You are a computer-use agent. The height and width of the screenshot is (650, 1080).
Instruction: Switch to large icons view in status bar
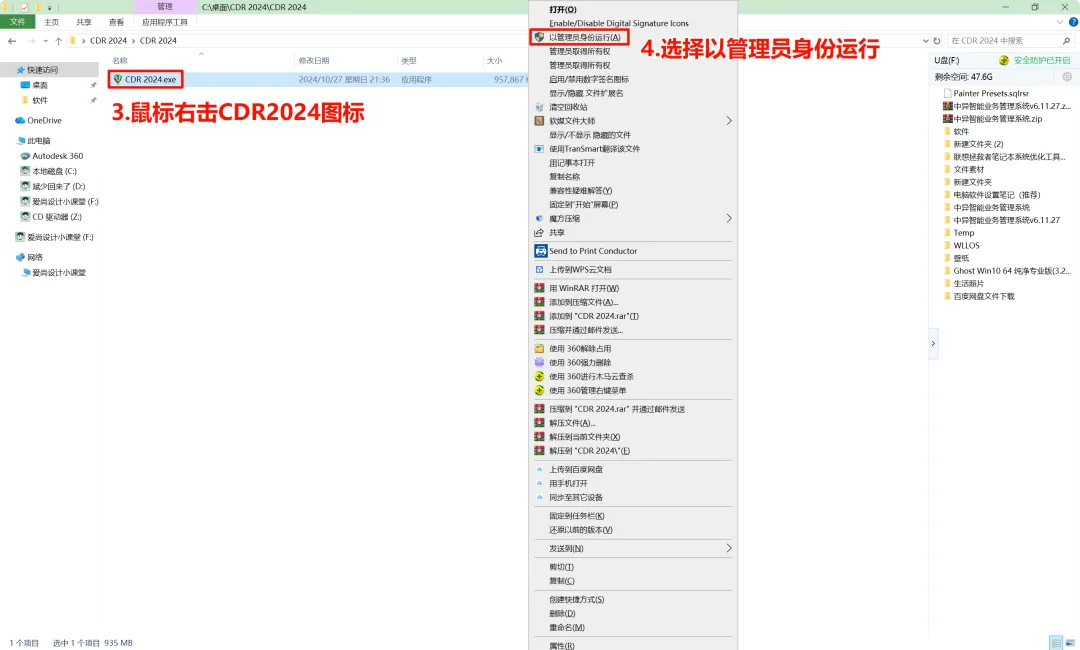tap(1070, 643)
